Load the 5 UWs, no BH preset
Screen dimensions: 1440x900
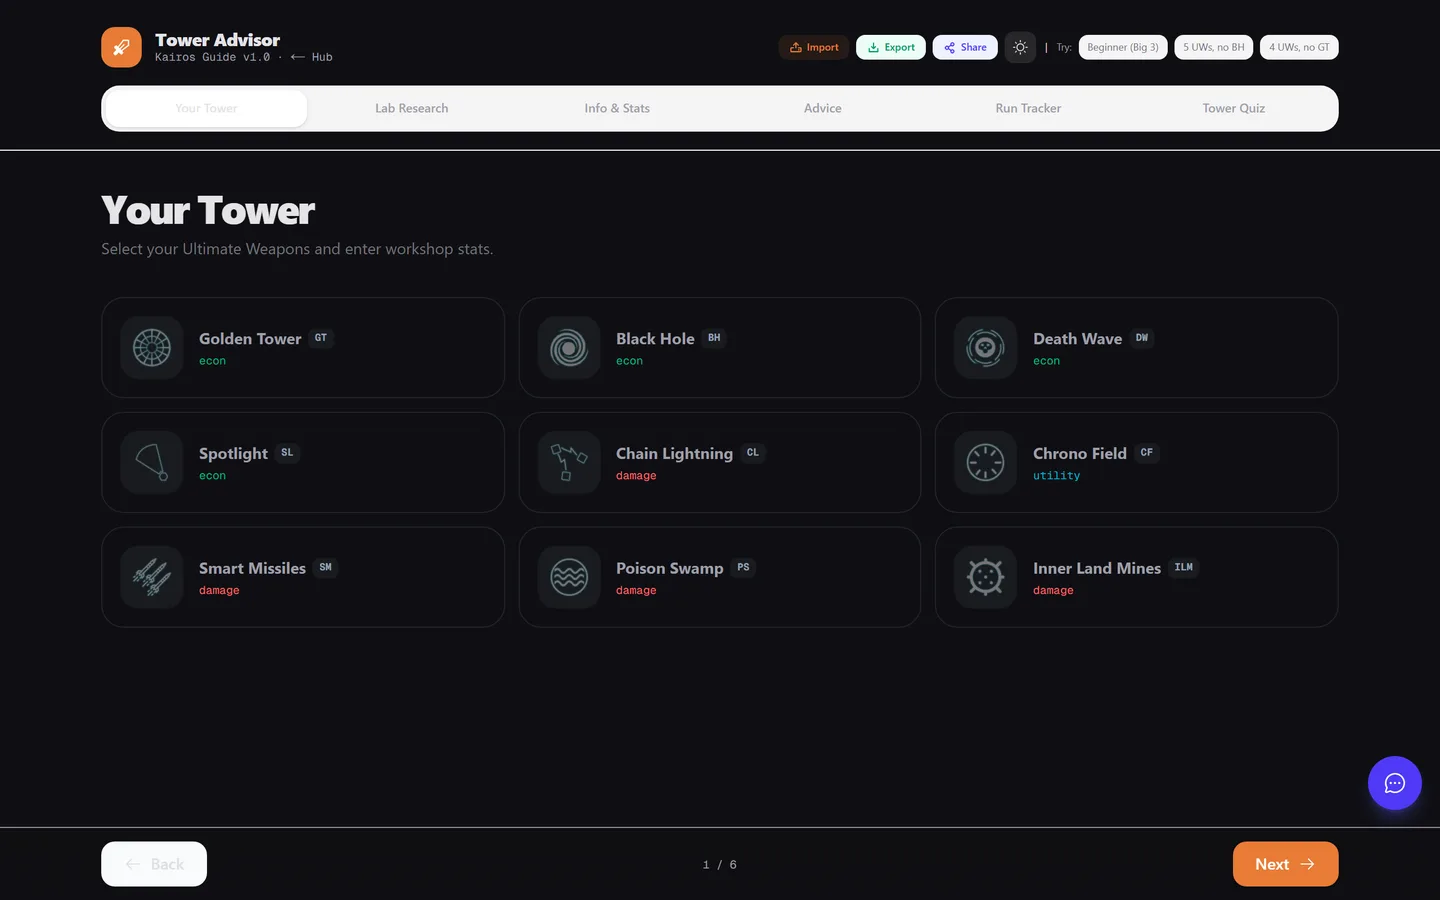click(1214, 47)
